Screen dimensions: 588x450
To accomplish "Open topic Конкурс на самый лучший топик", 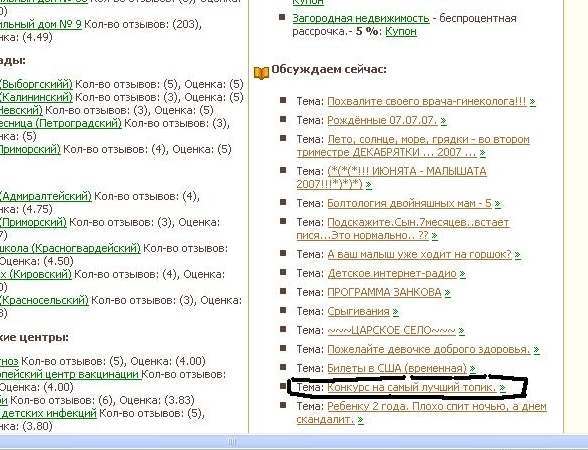I will coord(412,387).
